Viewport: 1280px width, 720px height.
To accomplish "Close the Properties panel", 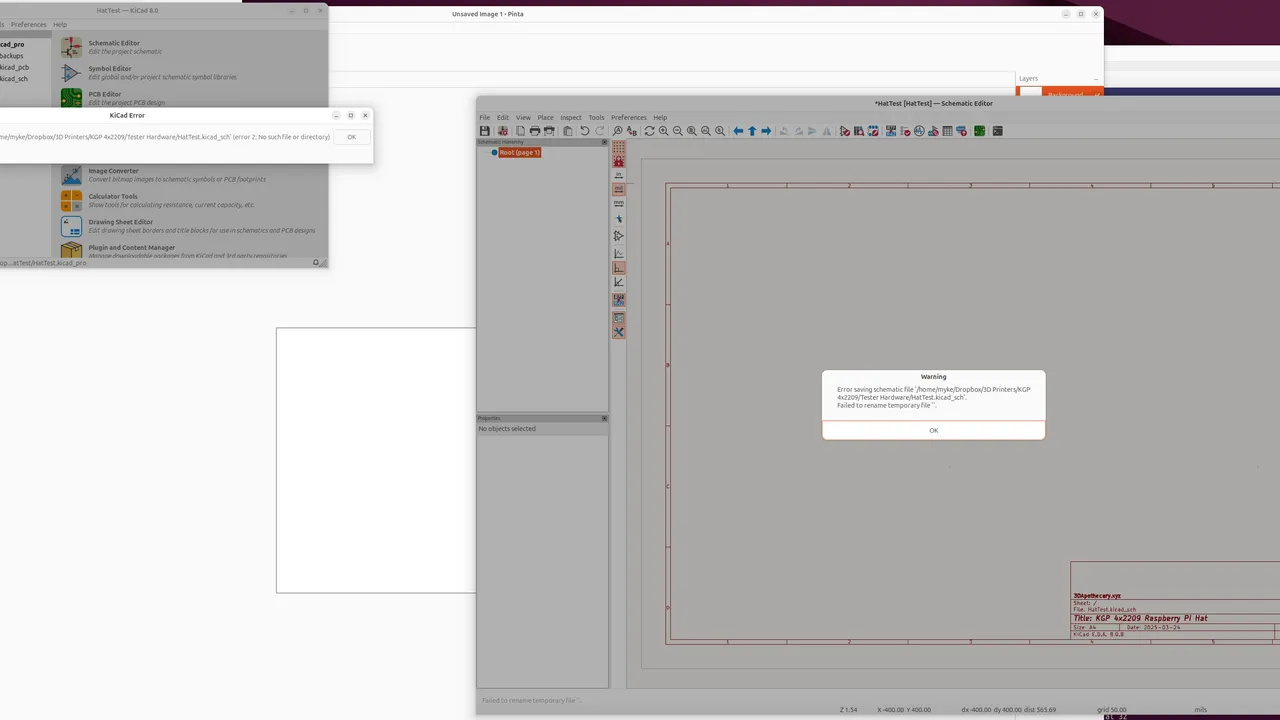I will (604, 418).
